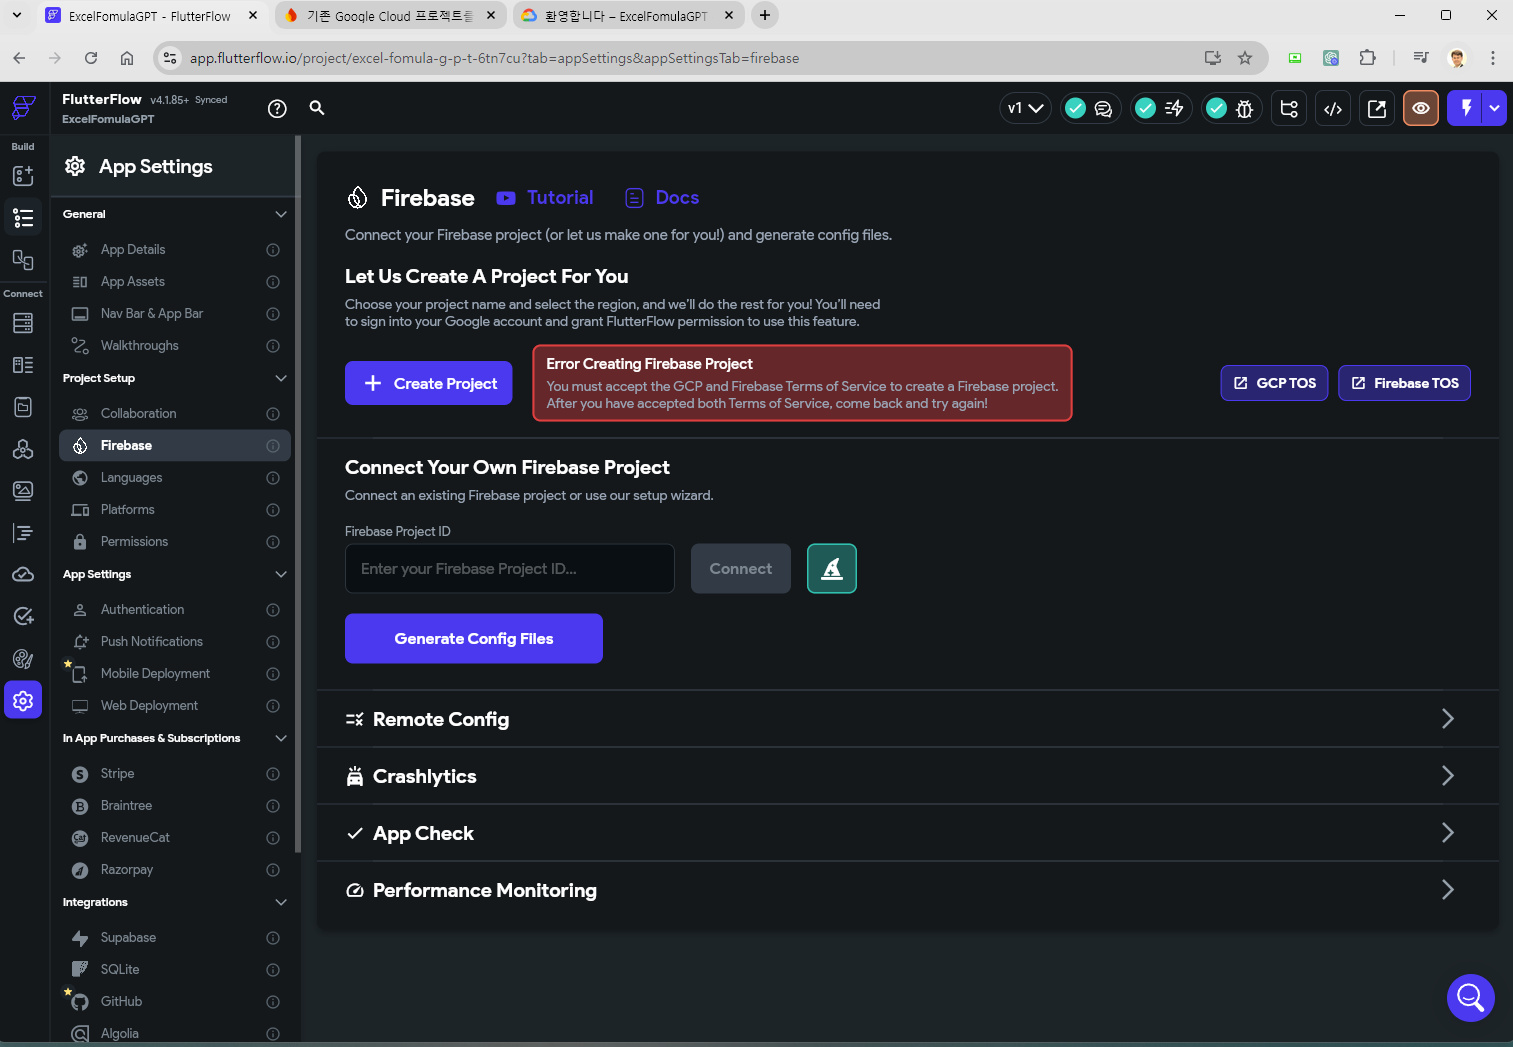The height and width of the screenshot is (1047, 1513).
Task: Open the Data Types rail icon
Action: 23,365
